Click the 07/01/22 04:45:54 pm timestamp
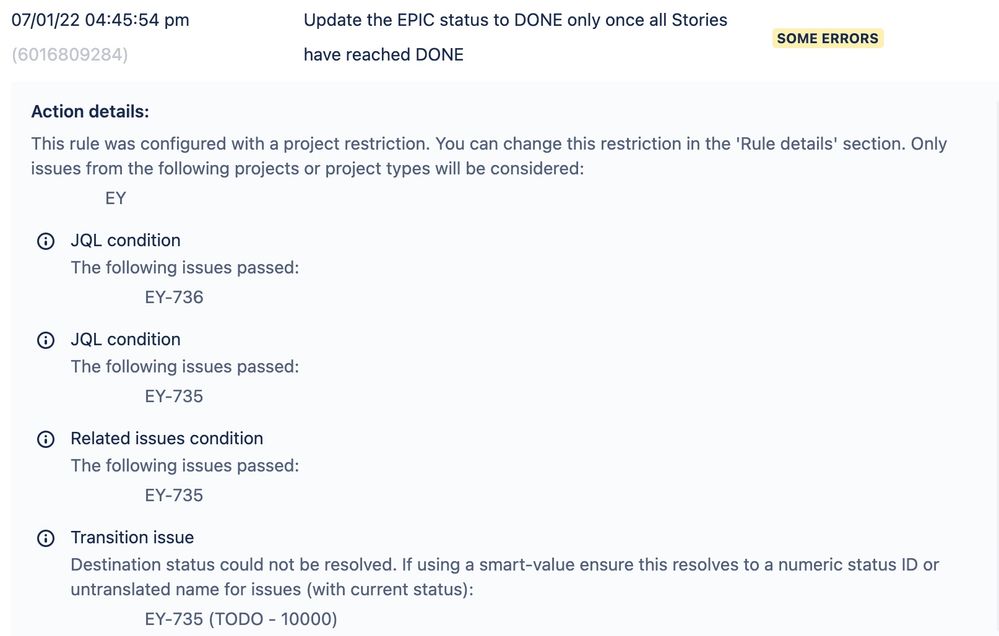999x636 pixels. coord(100,20)
